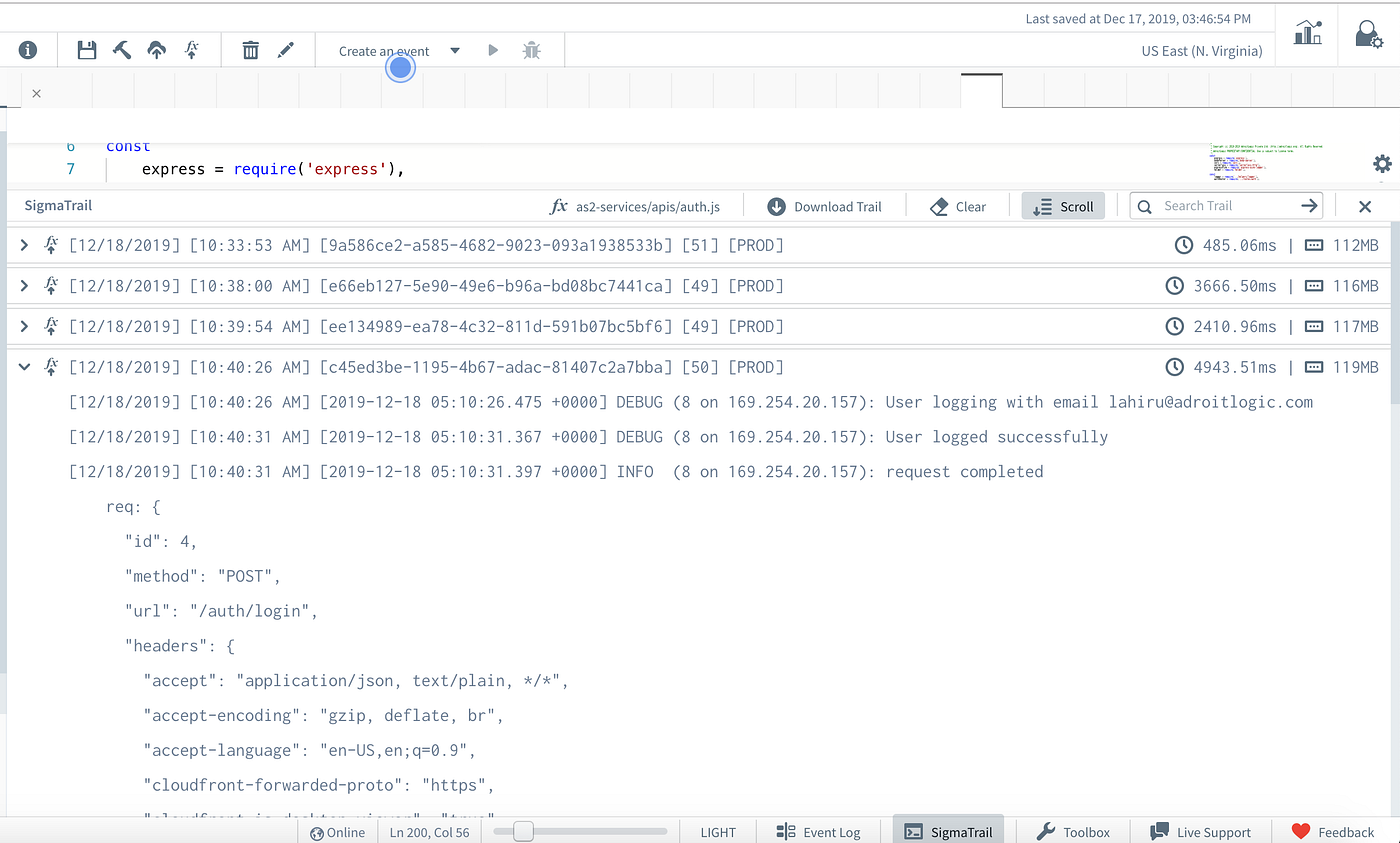1400x843 pixels.
Task: Select the SigmaTrail tab in status bar
Action: [947, 831]
